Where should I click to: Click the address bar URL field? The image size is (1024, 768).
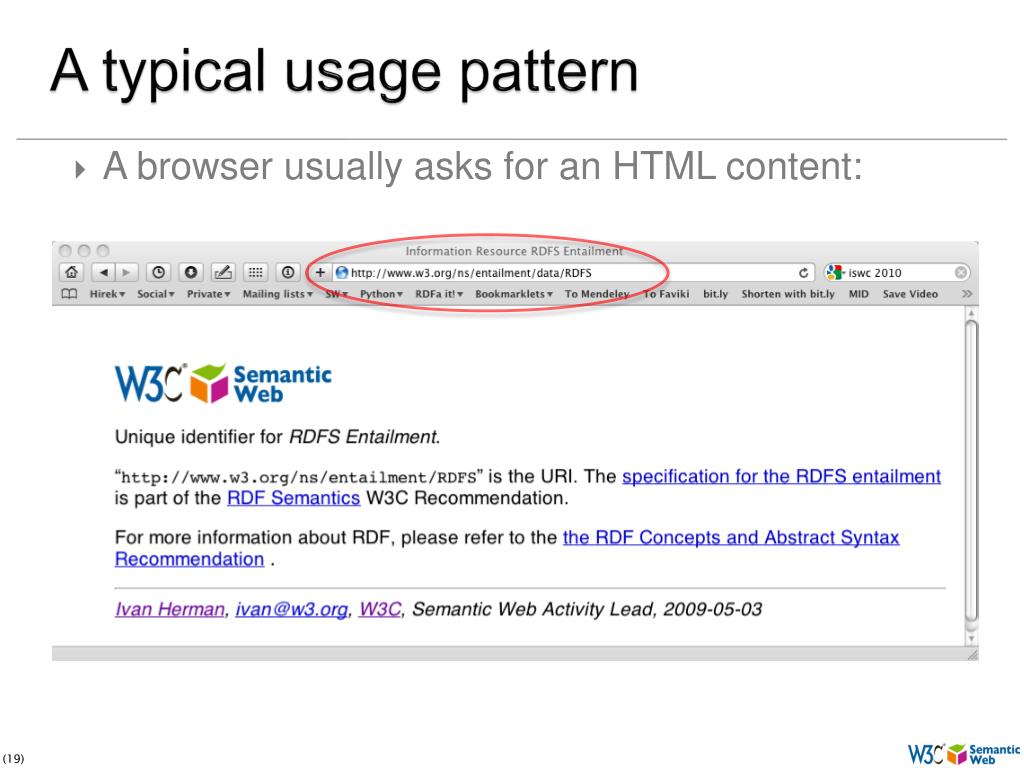[x=572, y=272]
